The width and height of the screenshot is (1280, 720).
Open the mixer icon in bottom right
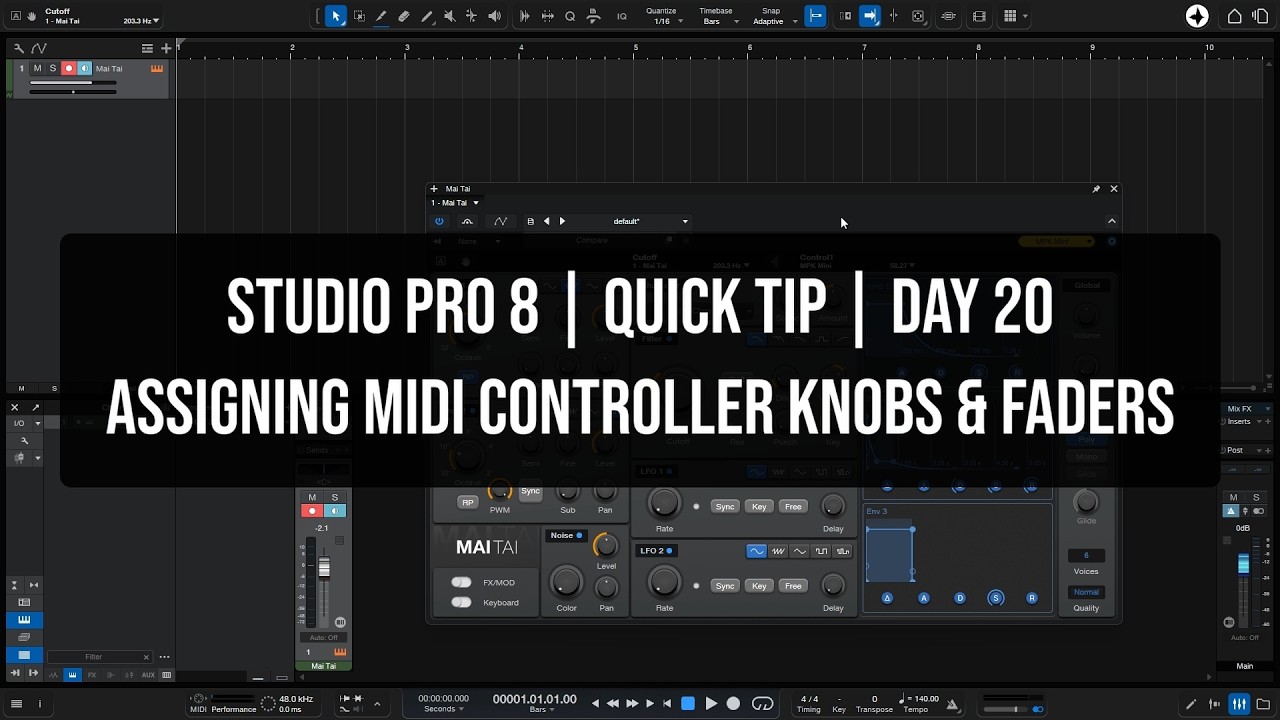pyautogui.click(x=1240, y=704)
